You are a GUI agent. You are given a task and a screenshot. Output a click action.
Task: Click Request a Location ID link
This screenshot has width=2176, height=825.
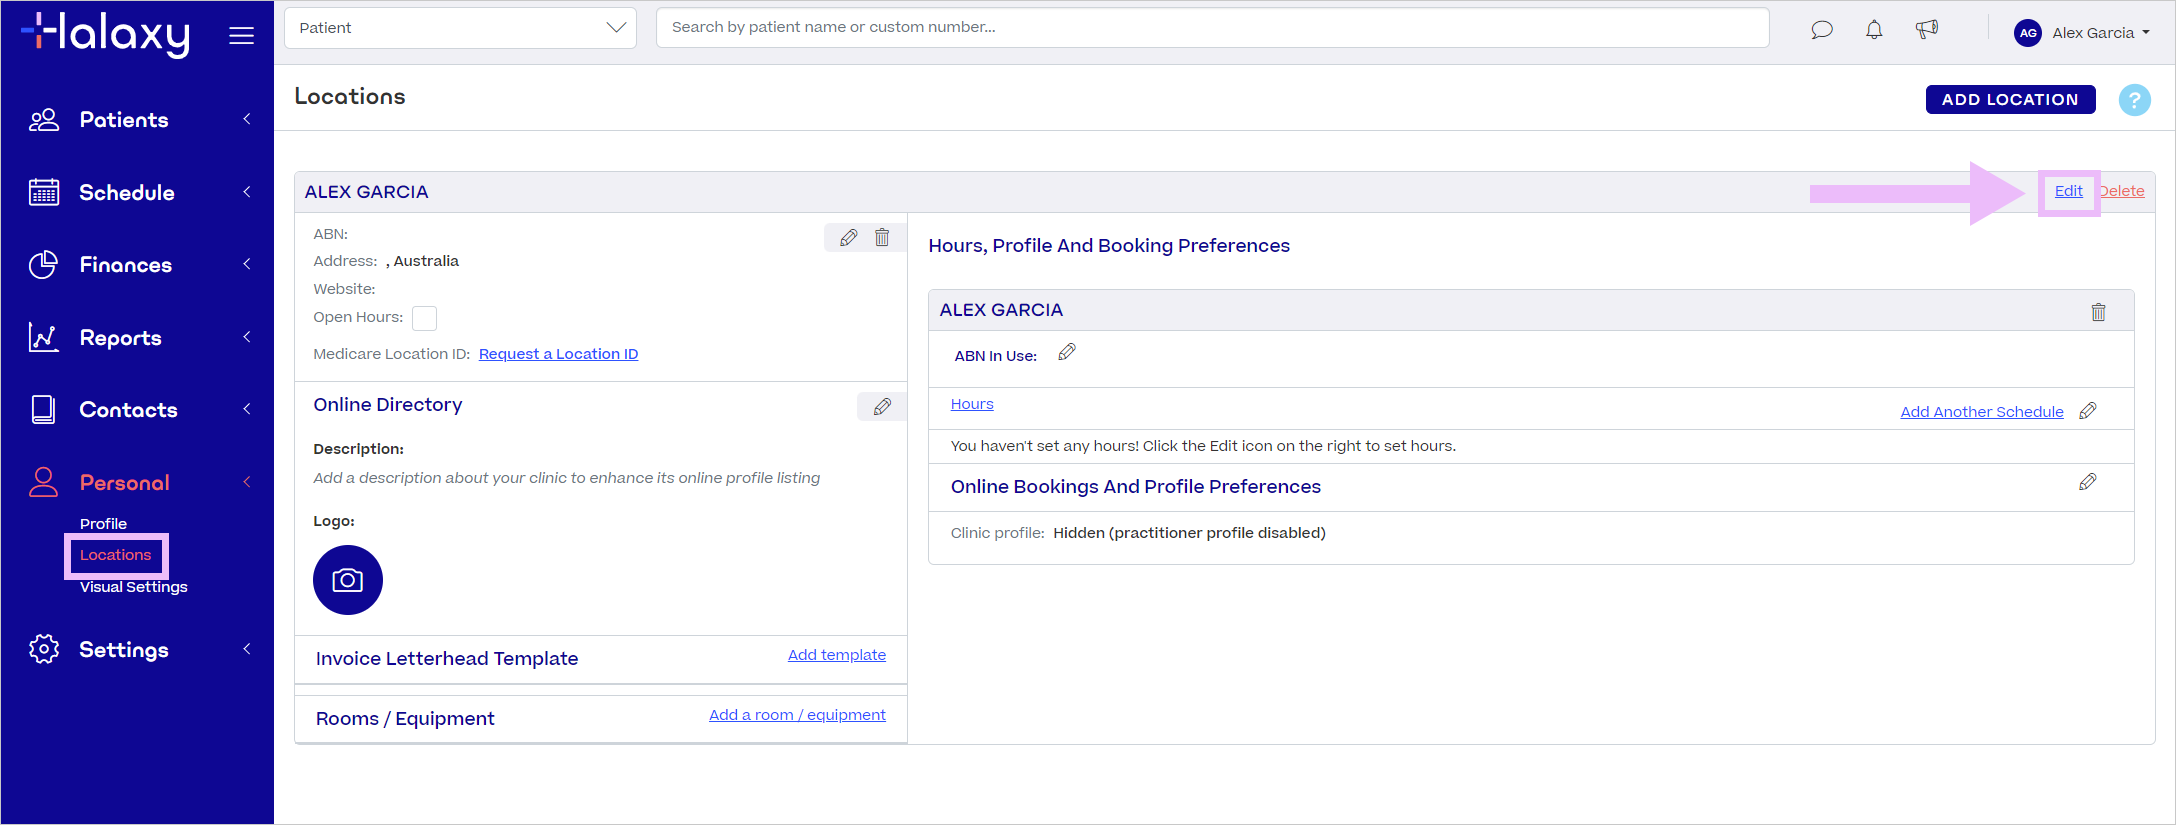point(558,354)
